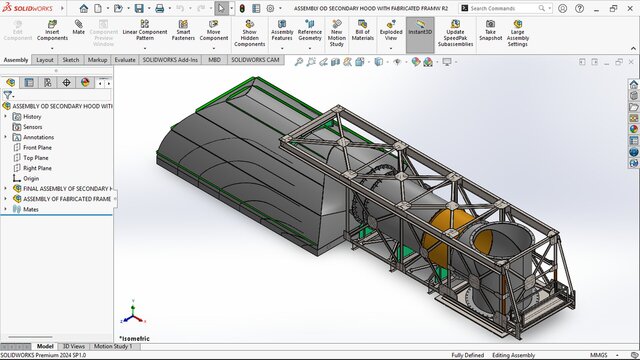
Task: Open Bill of Materials
Action: coord(362,30)
